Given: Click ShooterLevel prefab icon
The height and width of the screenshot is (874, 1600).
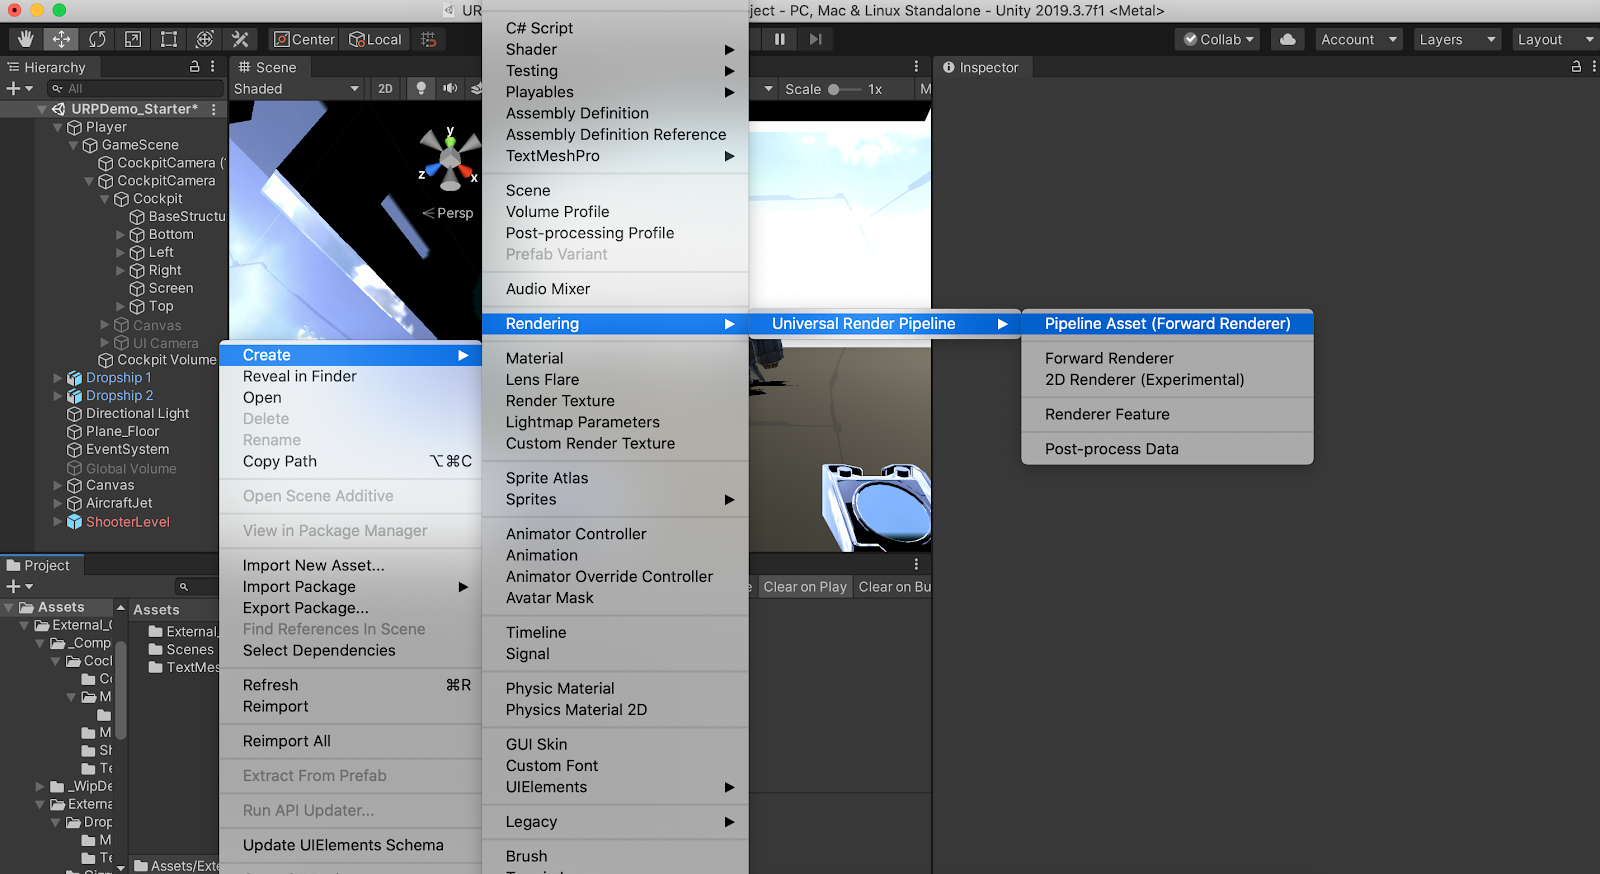Looking at the screenshot, I should (74, 522).
